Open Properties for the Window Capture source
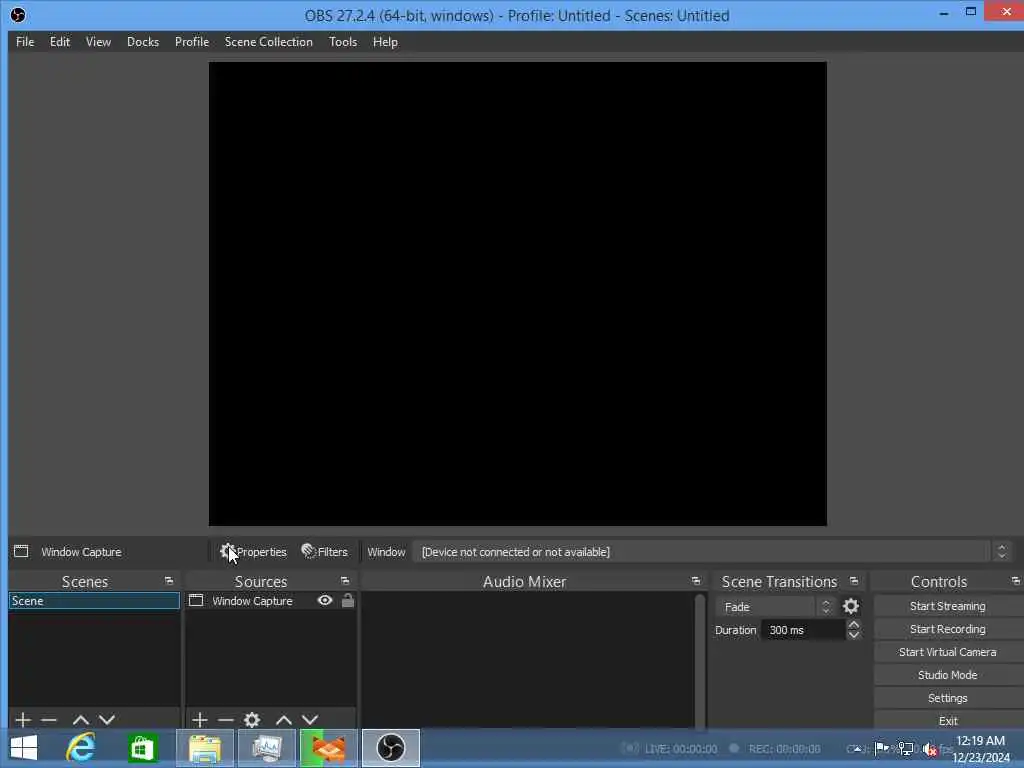Viewport: 1024px width, 768px height. click(253, 552)
